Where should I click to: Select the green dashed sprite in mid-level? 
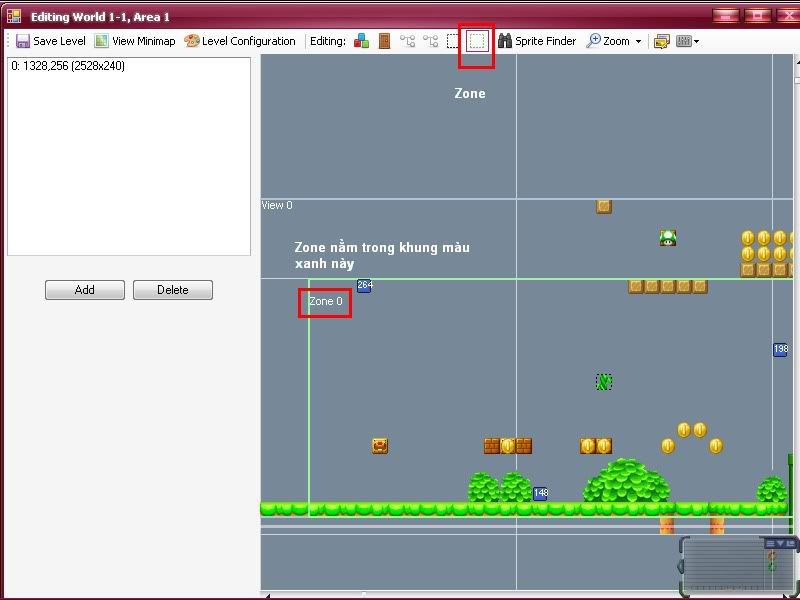604,382
